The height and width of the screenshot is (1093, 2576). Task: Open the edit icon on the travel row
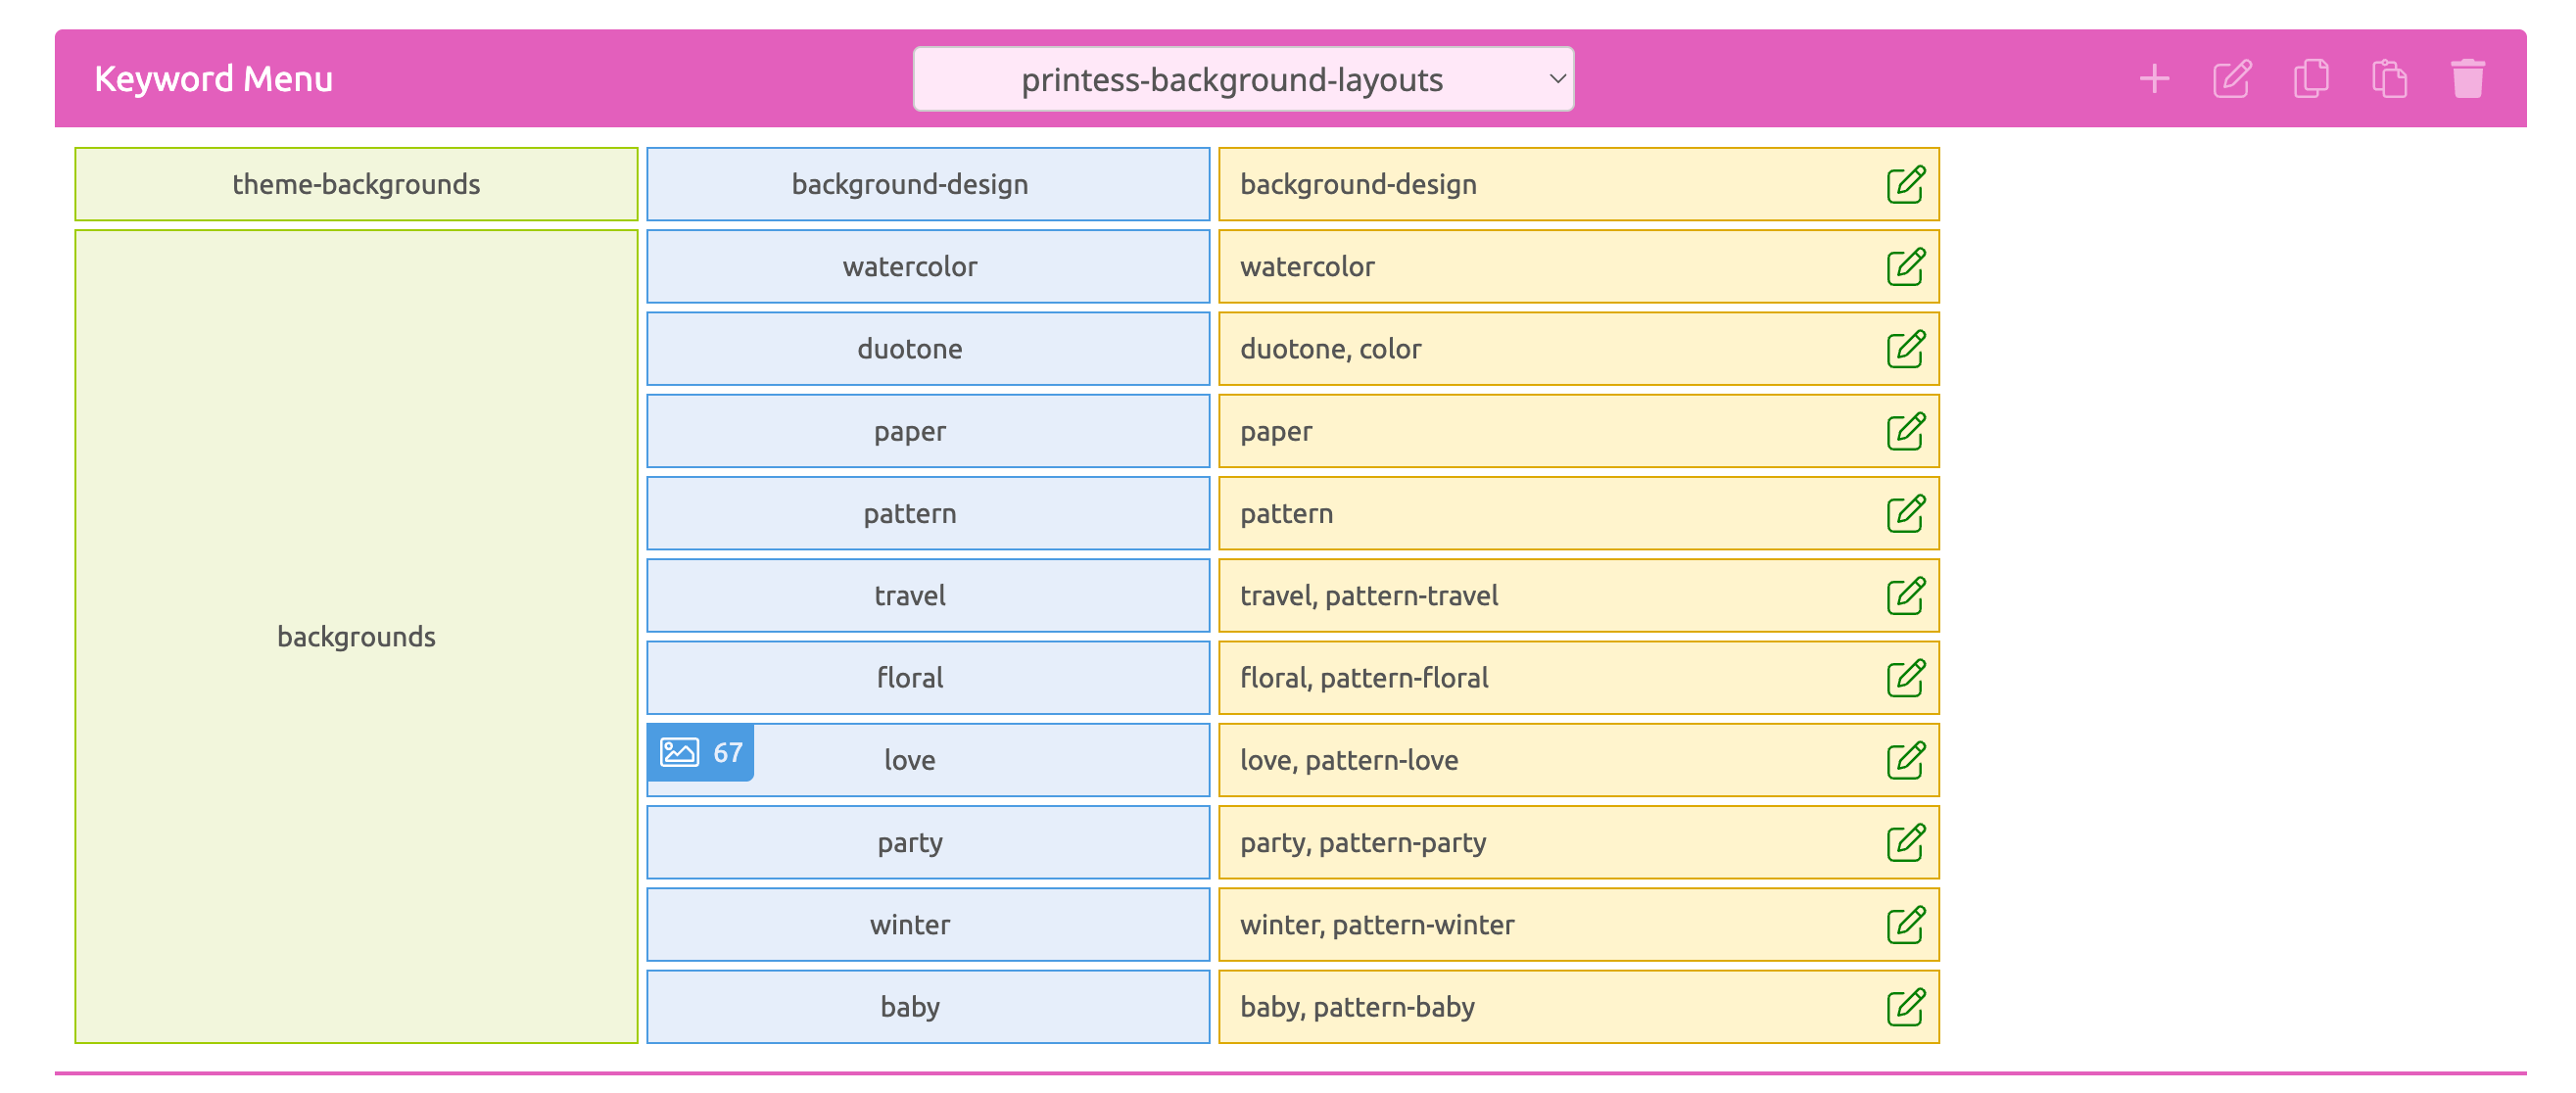pyautogui.click(x=1908, y=595)
